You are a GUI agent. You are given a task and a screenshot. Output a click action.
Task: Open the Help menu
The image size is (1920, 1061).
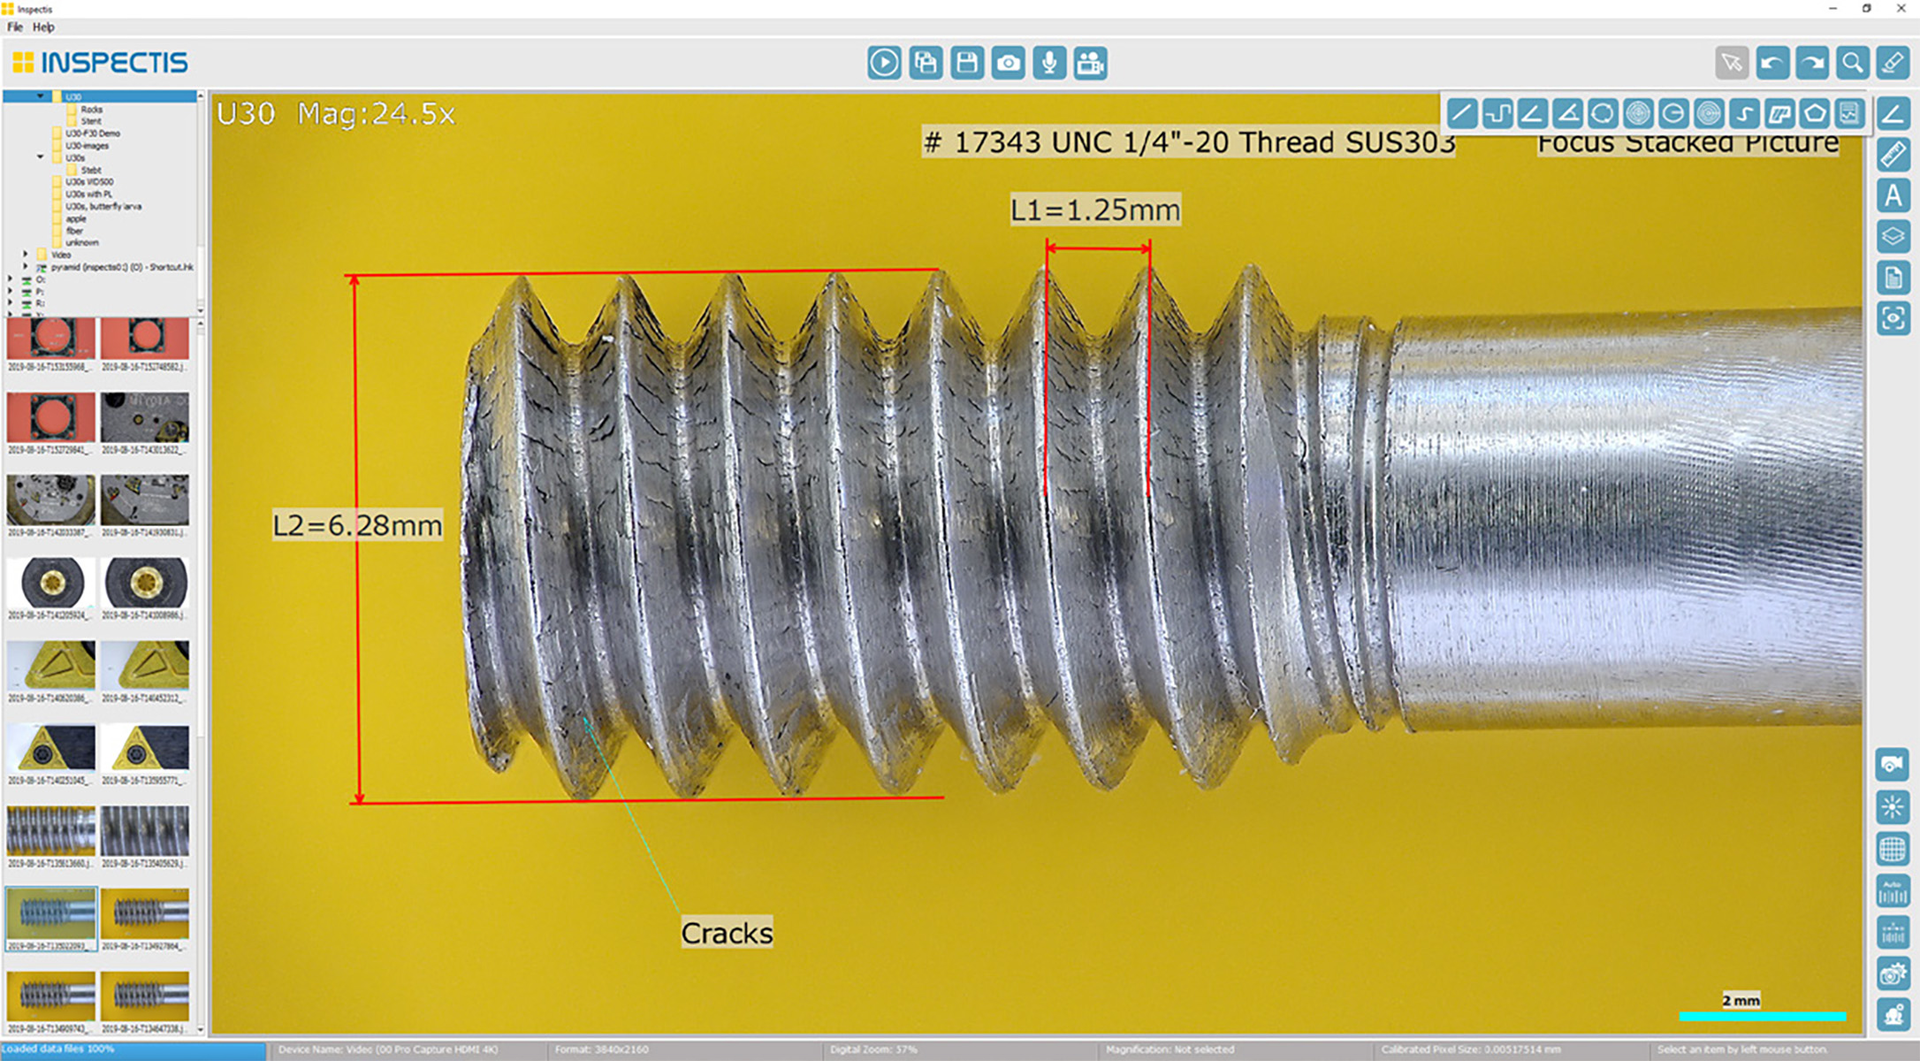43,27
